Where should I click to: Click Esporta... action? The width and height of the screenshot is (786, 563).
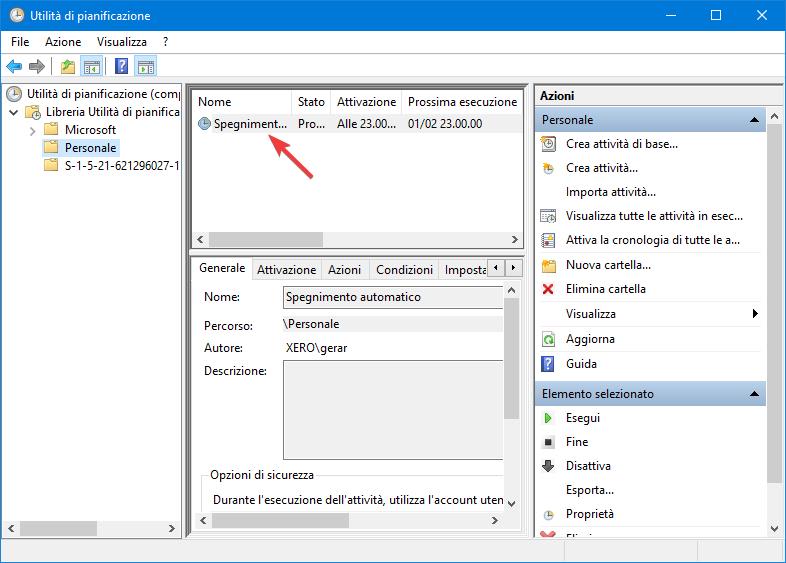pos(590,490)
